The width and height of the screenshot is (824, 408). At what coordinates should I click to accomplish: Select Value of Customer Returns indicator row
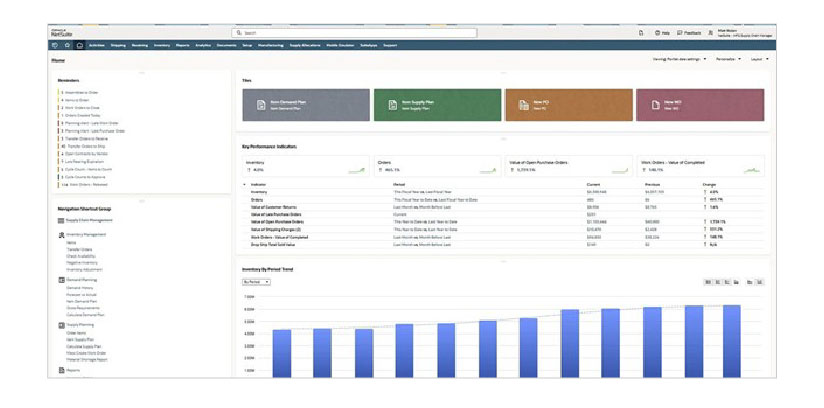pos(503,207)
